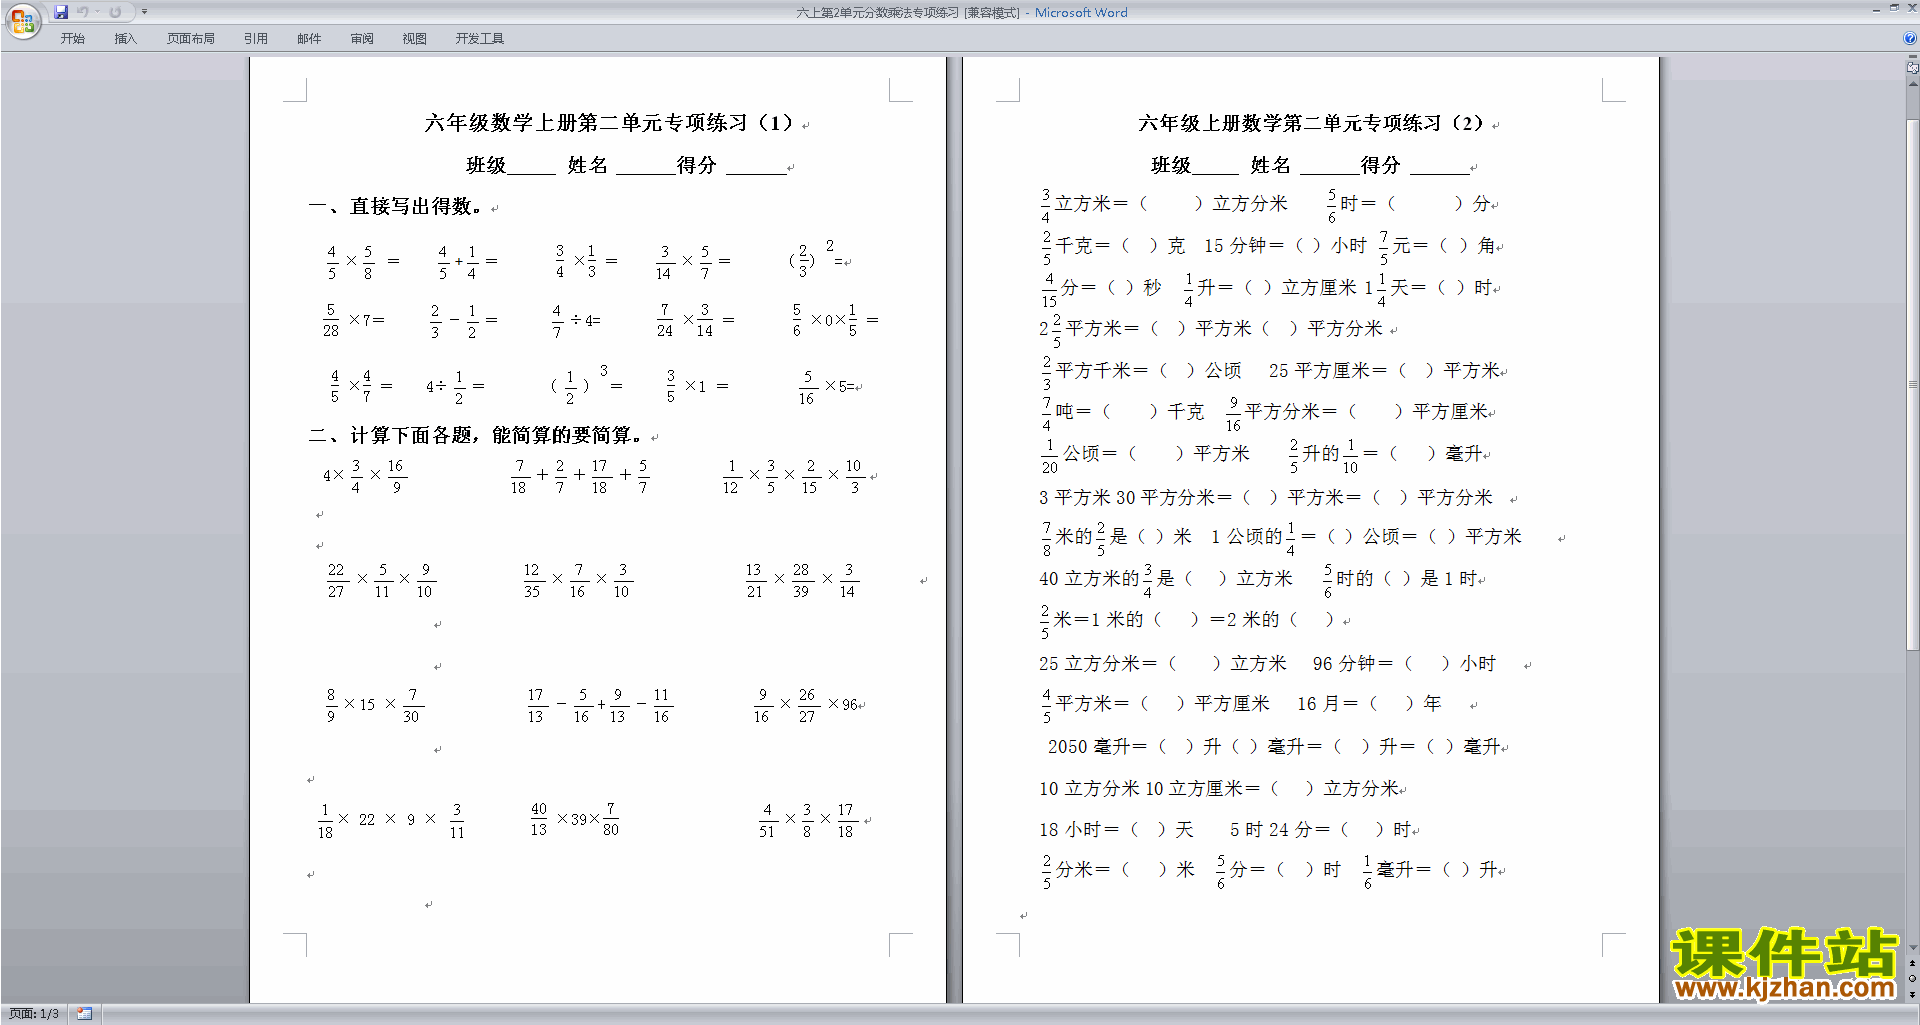Open the 审阅 tab
This screenshot has width=1920, height=1025.
(x=362, y=39)
